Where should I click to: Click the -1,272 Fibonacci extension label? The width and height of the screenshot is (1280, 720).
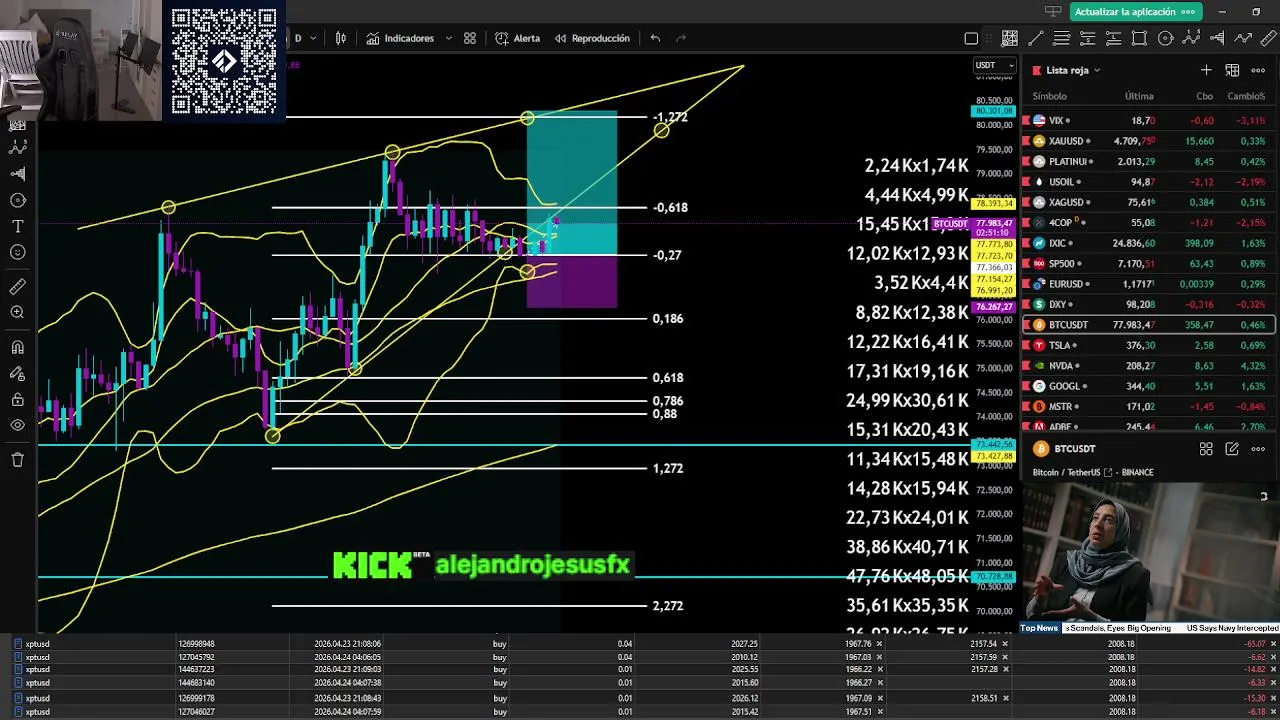[670, 117]
